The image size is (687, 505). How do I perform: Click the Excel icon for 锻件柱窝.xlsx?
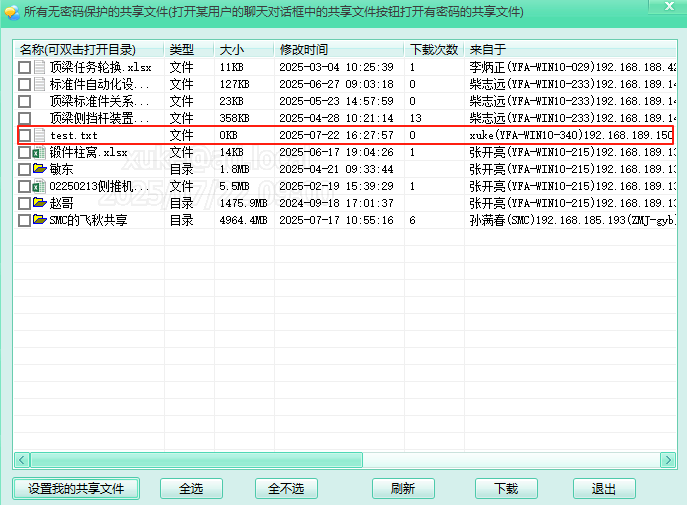[x=40, y=152]
